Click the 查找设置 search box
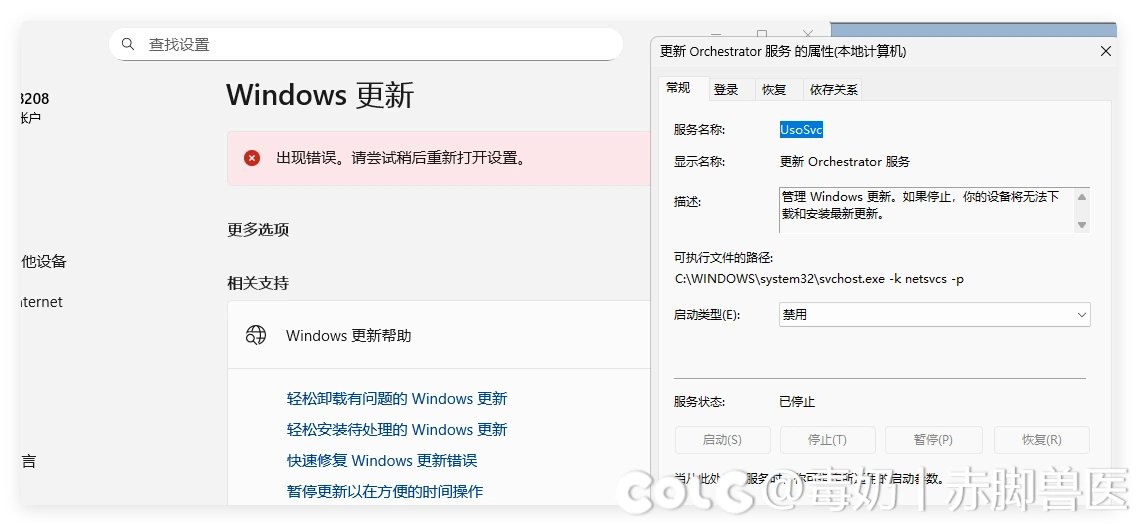Viewport: 1138px width, 526px height. 366,44
